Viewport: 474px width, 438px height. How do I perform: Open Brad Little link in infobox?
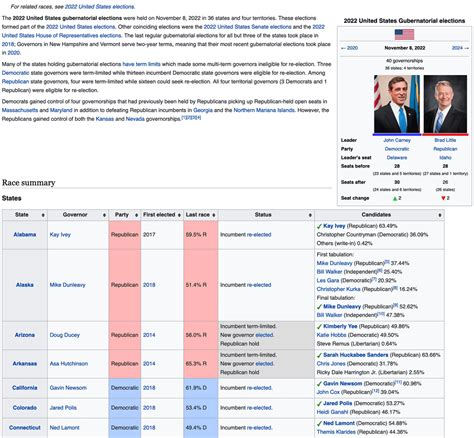click(x=445, y=140)
